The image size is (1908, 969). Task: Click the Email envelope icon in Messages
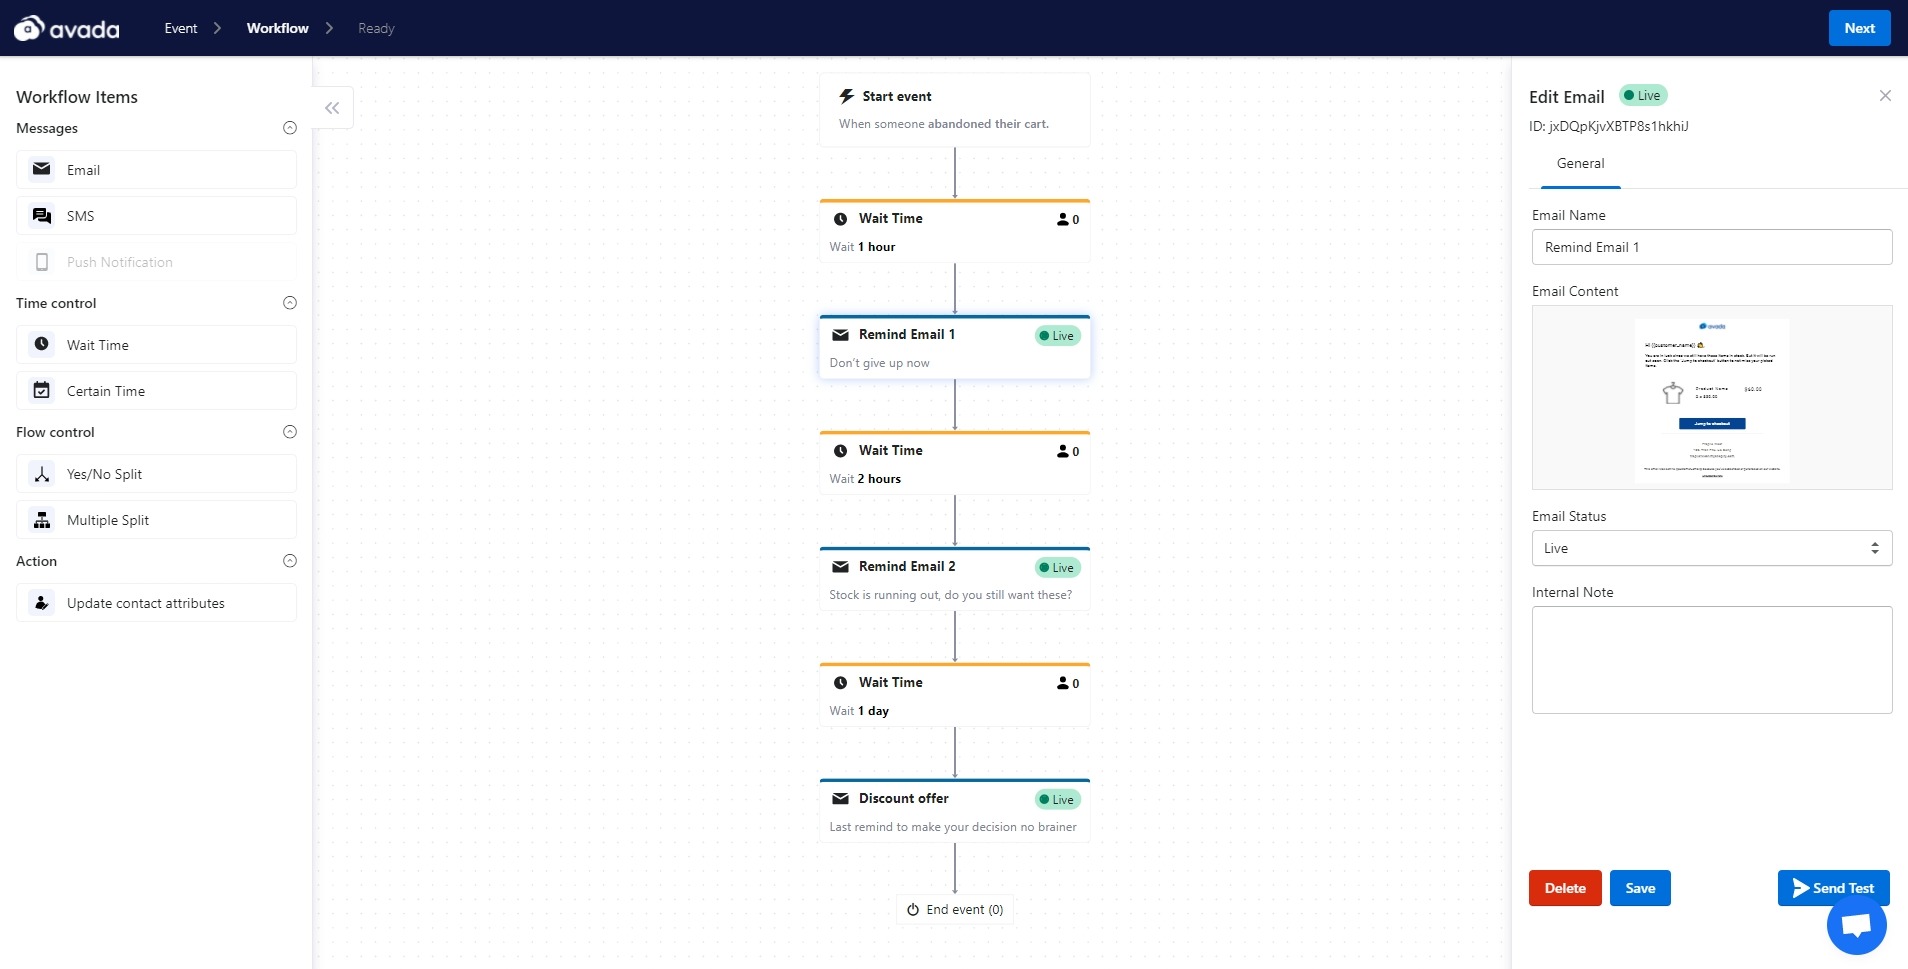pyautogui.click(x=42, y=170)
